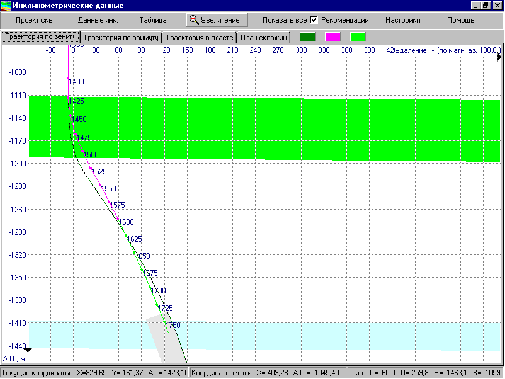This screenshot has height=379, width=505.
Task: Click the gray shaded target zone near bottom
Action: tap(166, 339)
